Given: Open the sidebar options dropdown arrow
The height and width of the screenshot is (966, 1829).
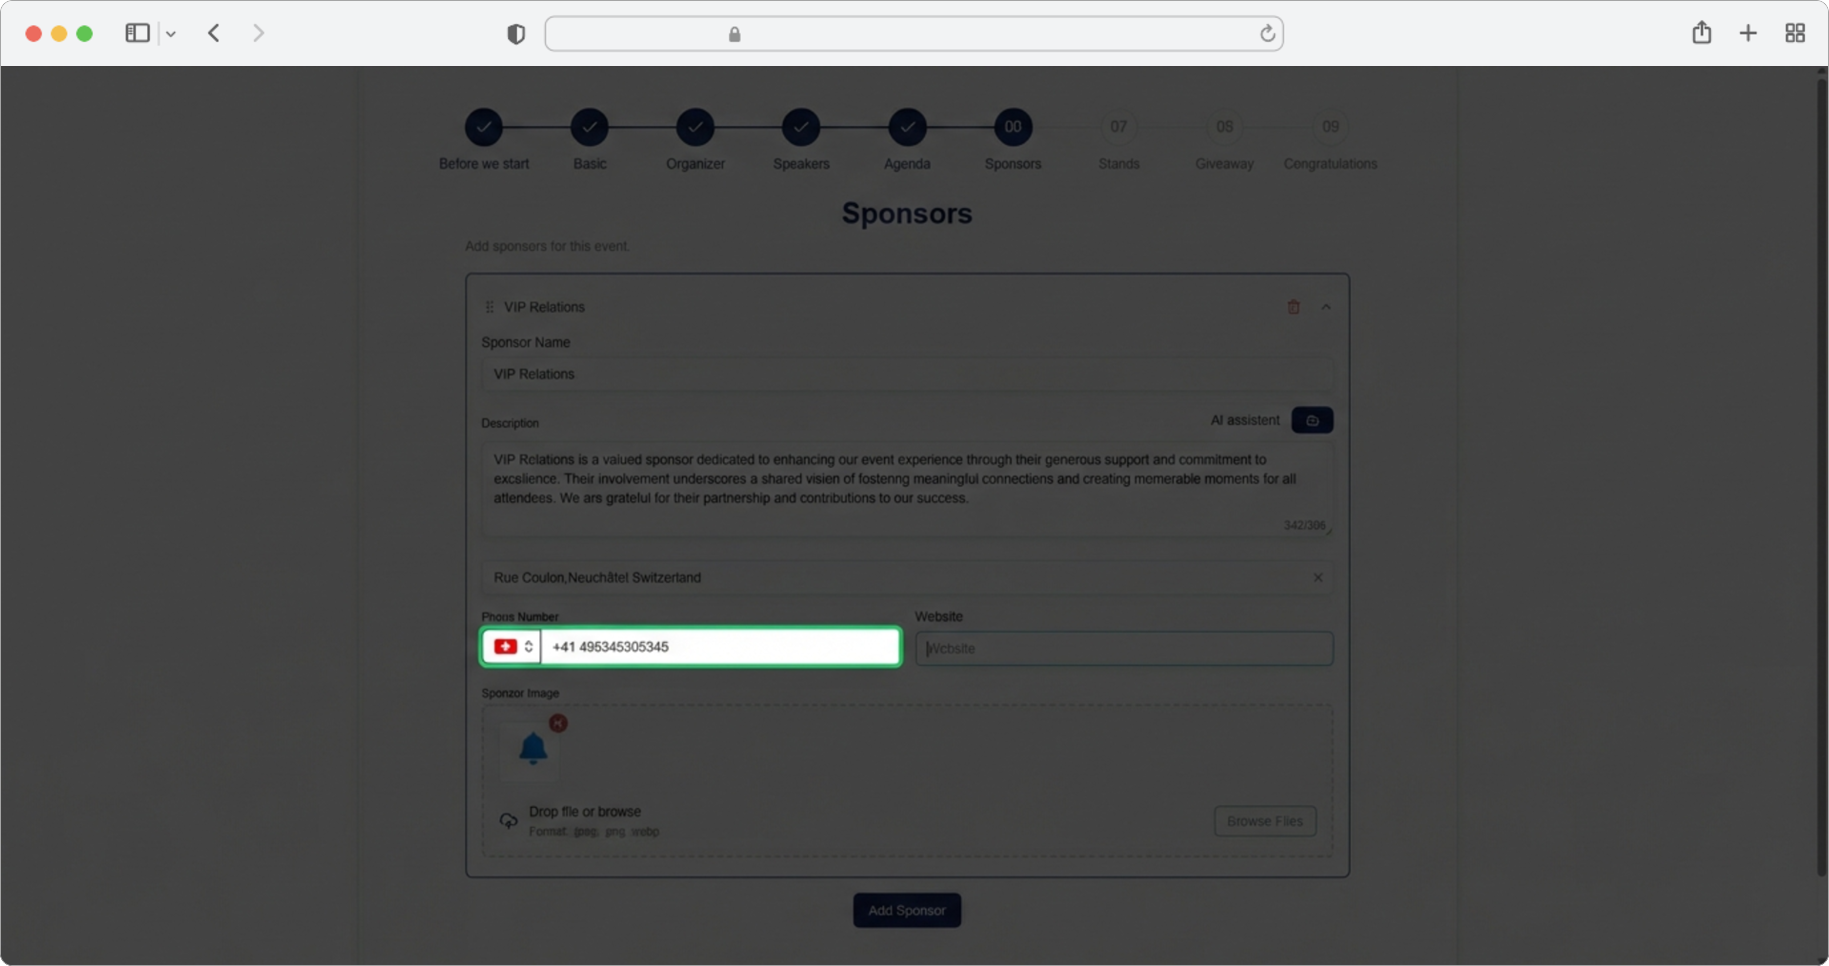Looking at the screenshot, I should [x=171, y=34].
